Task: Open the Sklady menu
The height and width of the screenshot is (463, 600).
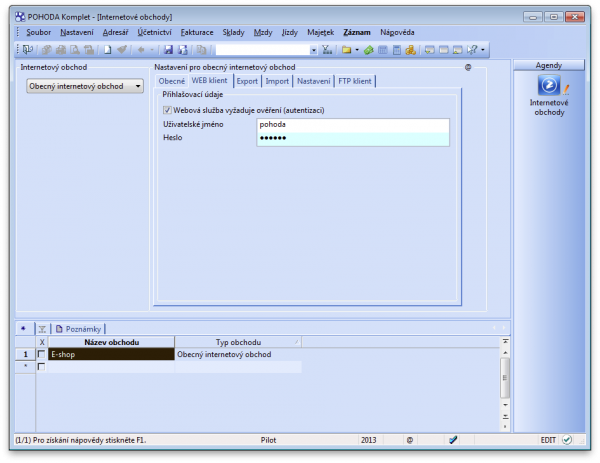Action: click(x=233, y=33)
